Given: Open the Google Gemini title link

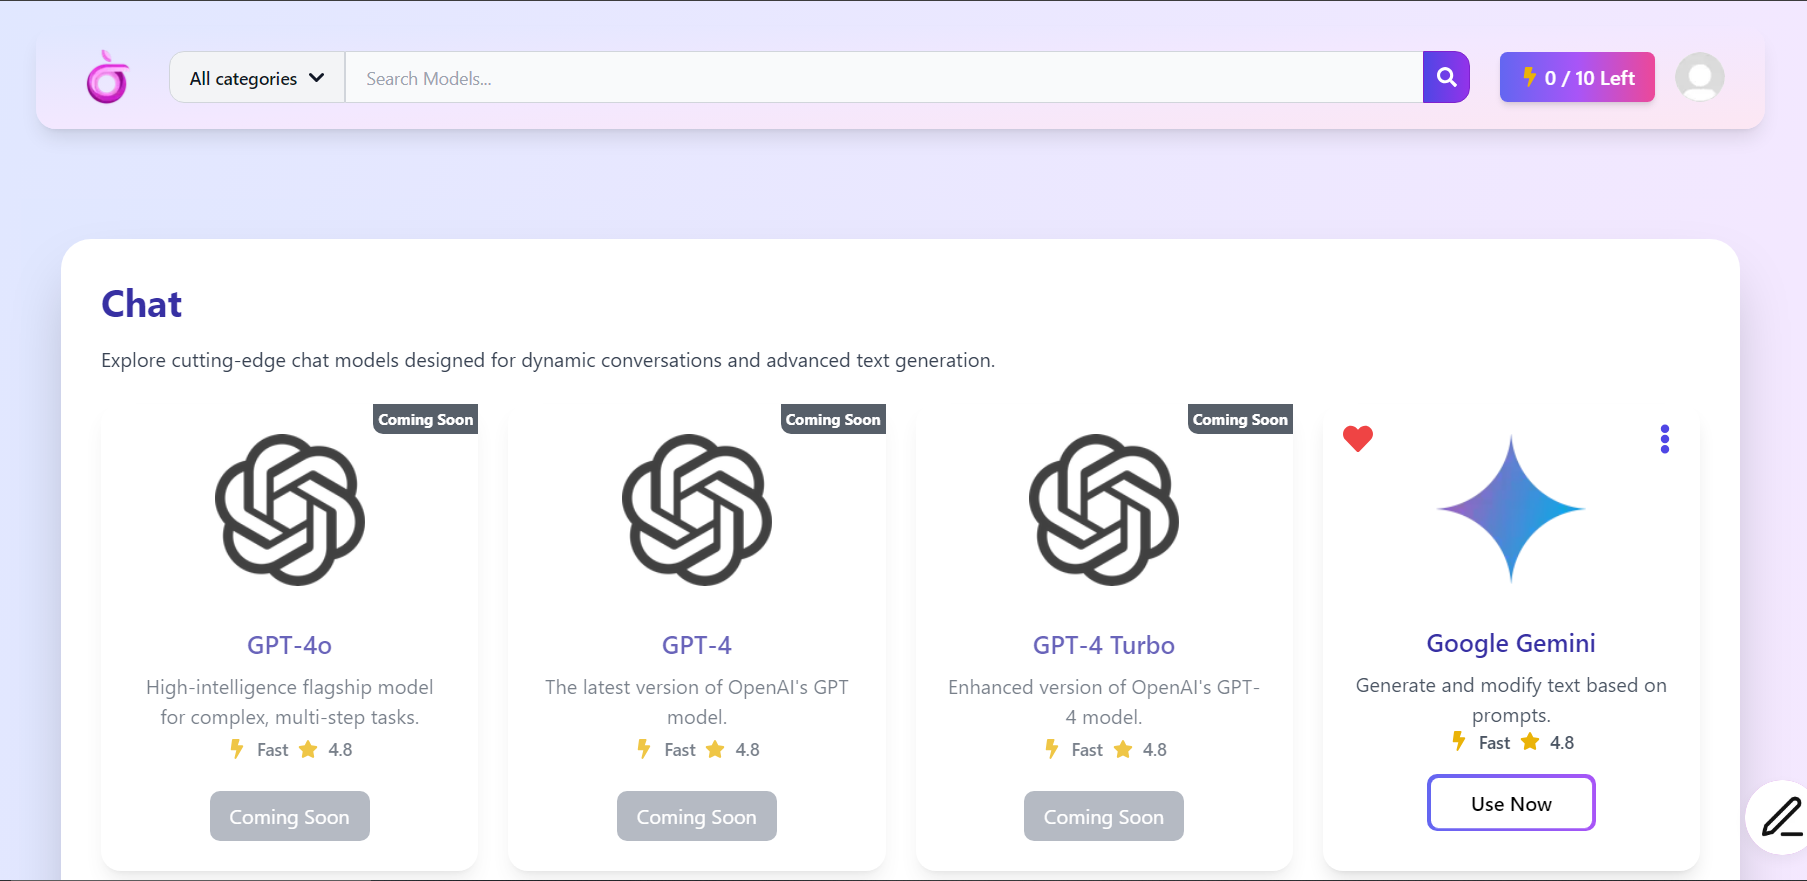Looking at the screenshot, I should (x=1511, y=643).
